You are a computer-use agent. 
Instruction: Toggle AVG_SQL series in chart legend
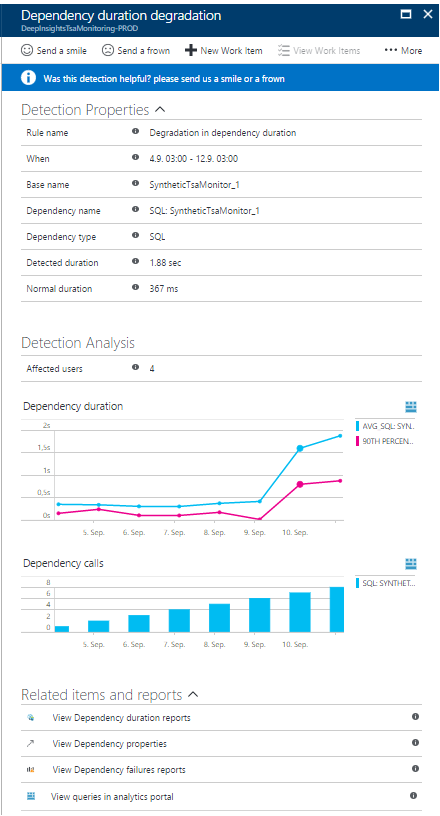click(x=385, y=426)
